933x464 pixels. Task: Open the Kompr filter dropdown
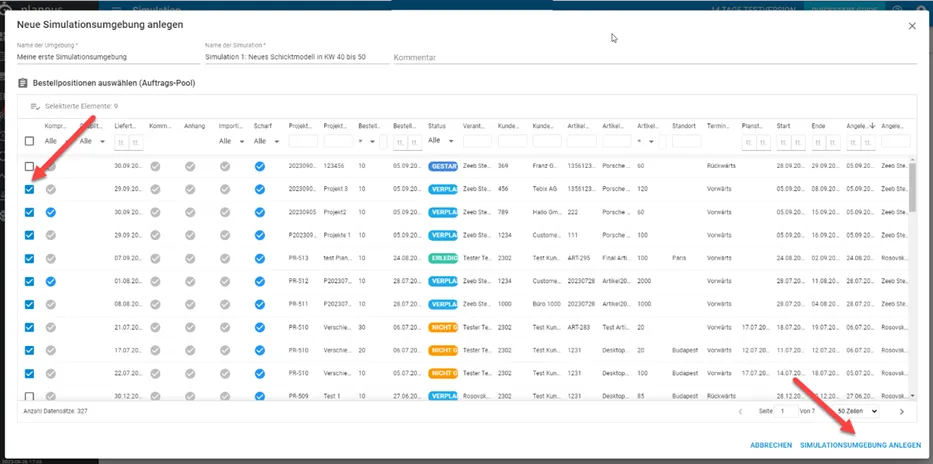click(58, 142)
